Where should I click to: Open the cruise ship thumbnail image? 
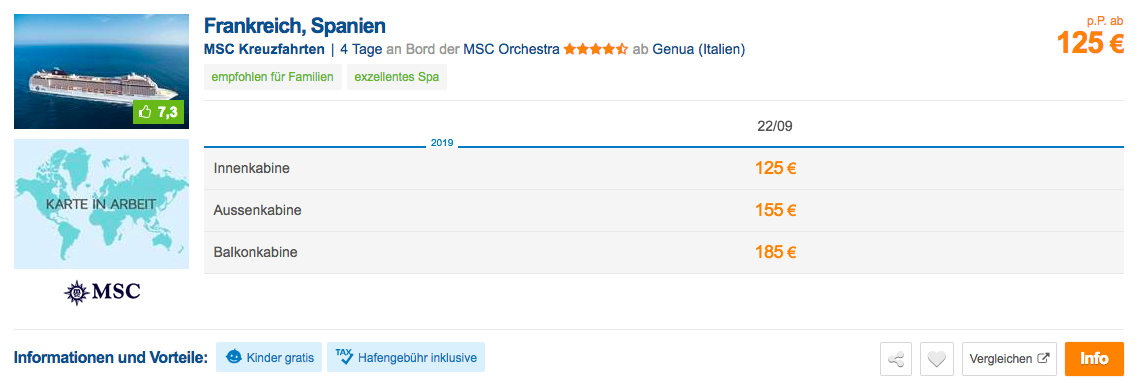click(x=102, y=71)
